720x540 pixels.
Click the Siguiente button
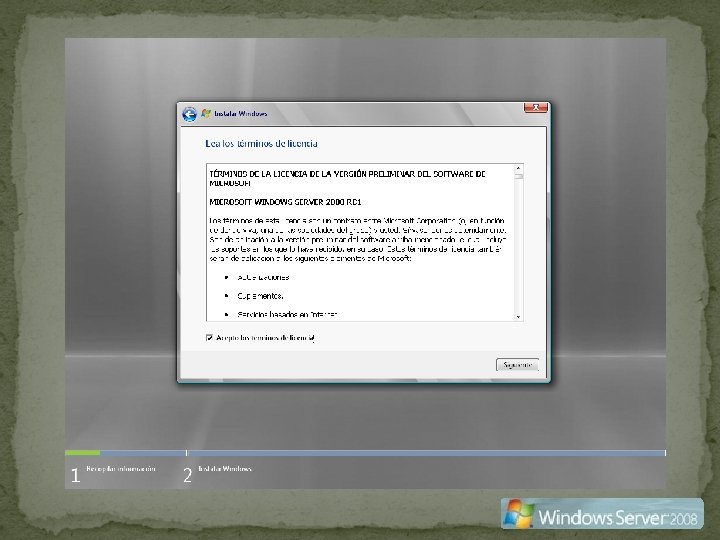[x=517, y=365]
